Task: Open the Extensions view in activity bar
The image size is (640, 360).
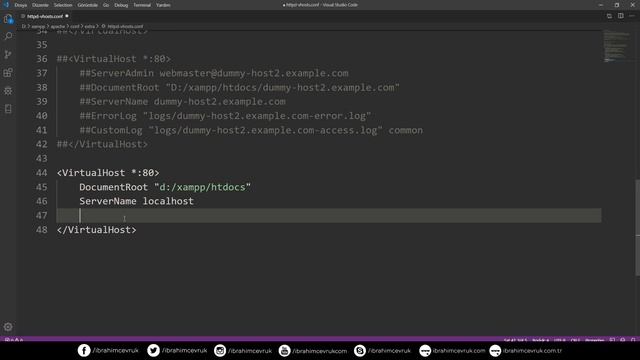Action: (x=8, y=73)
